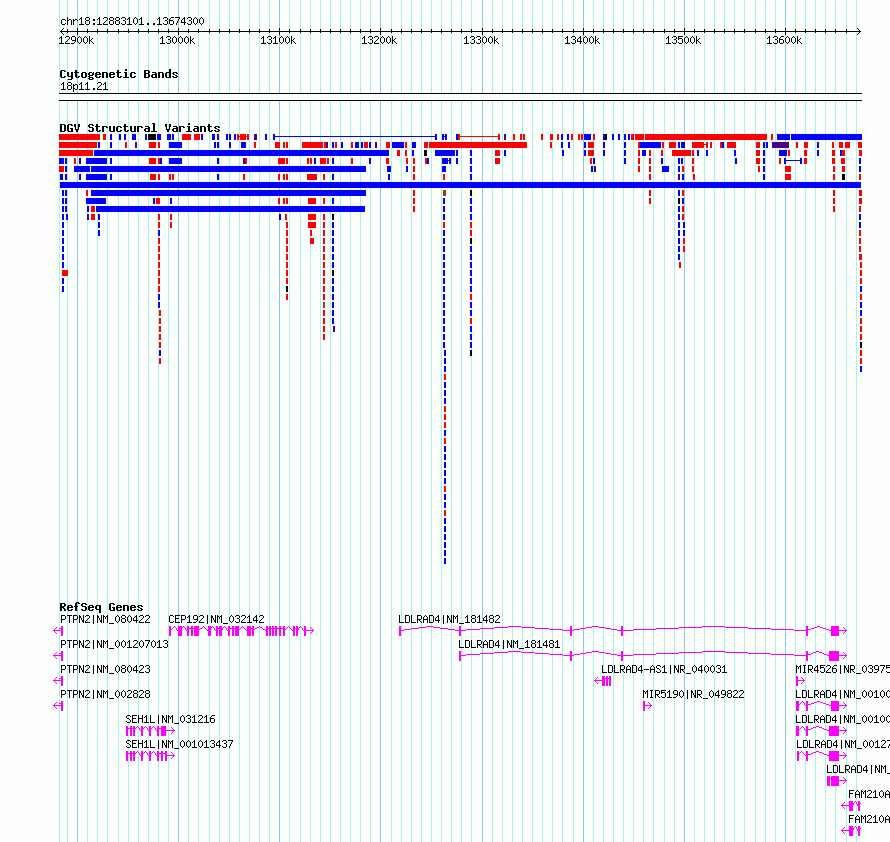Screen dimensions: 890x842
Task: Click the cytogenetic band 18p11.21 bar
Action: pos(460,97)
